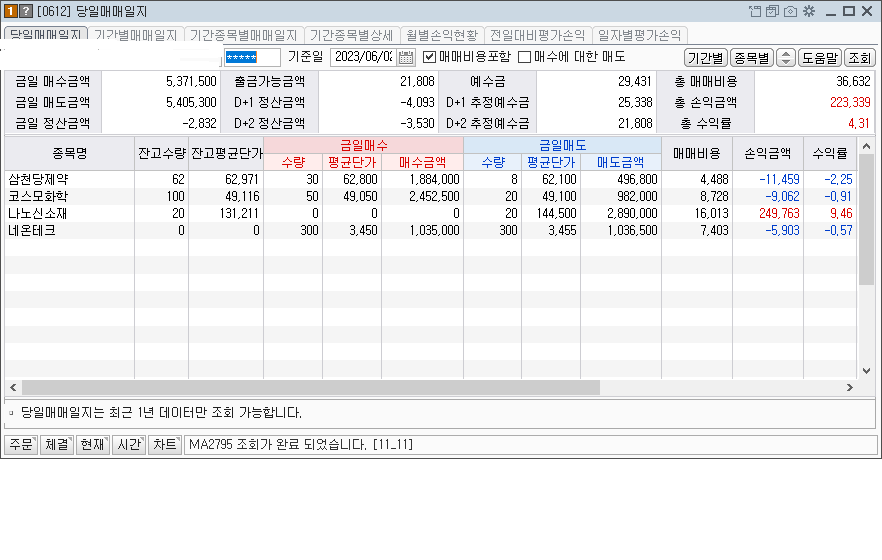Select the 월별손익현황 tab
The height and width of the screenshot is (560, 882).
[x=442, y=35]
